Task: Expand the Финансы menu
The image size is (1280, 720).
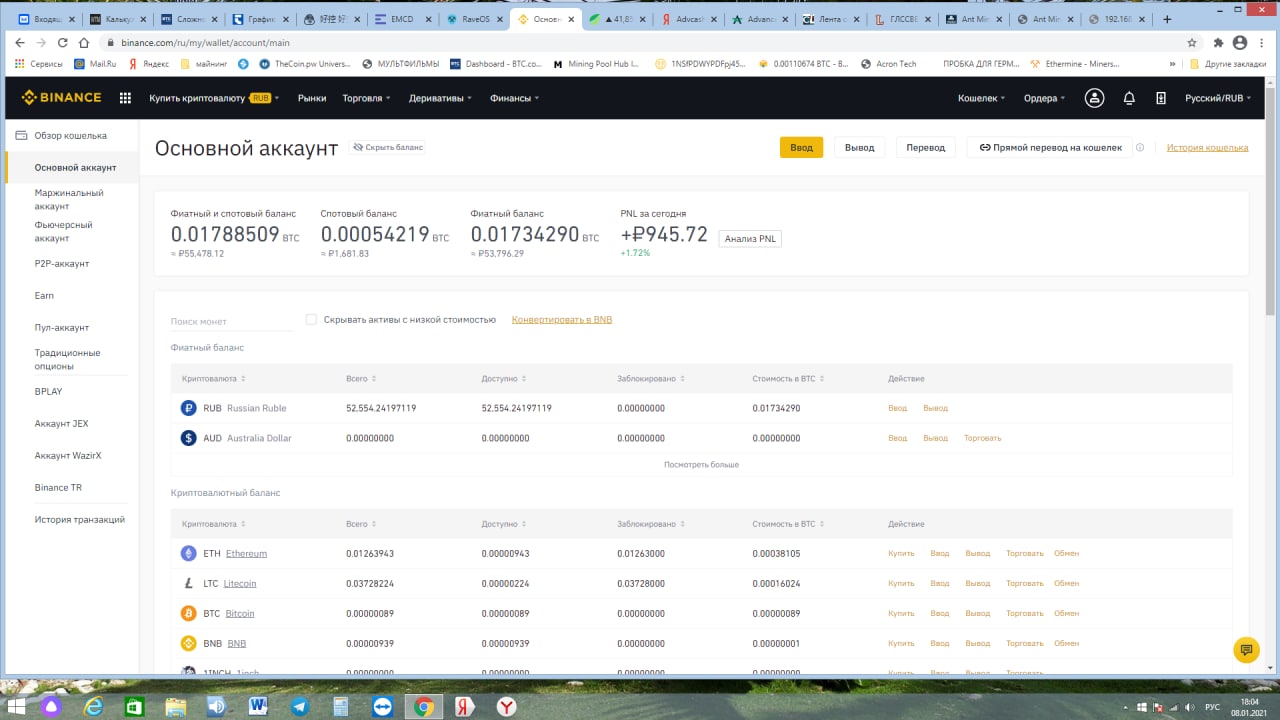Action: [x=514, y=98]
